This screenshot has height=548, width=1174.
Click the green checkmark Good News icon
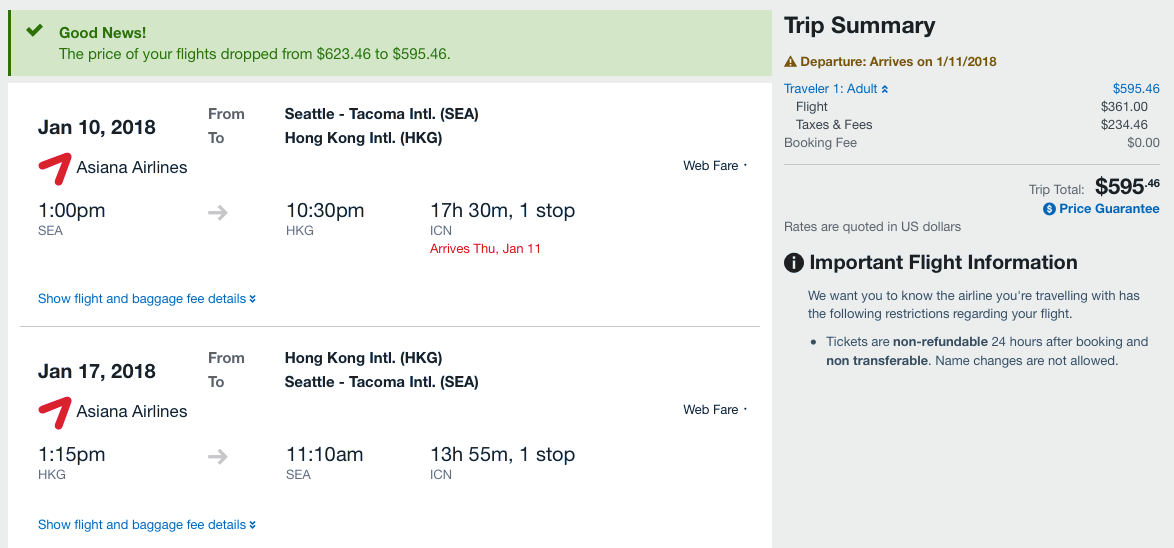pyautogui.click(x=35, y=31)
